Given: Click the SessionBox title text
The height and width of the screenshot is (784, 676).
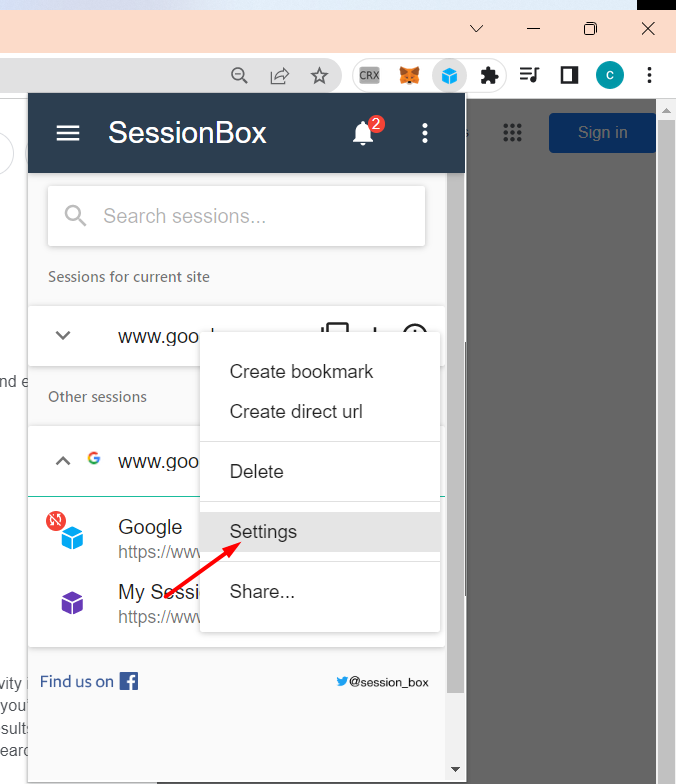Looking at the screenshot, I should tap(188, 133).
